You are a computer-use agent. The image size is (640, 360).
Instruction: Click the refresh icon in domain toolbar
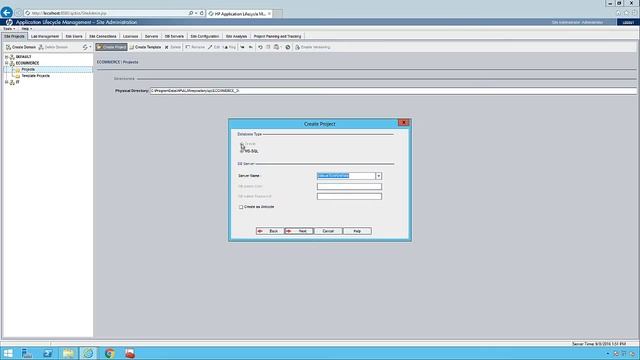click(85, 47)
